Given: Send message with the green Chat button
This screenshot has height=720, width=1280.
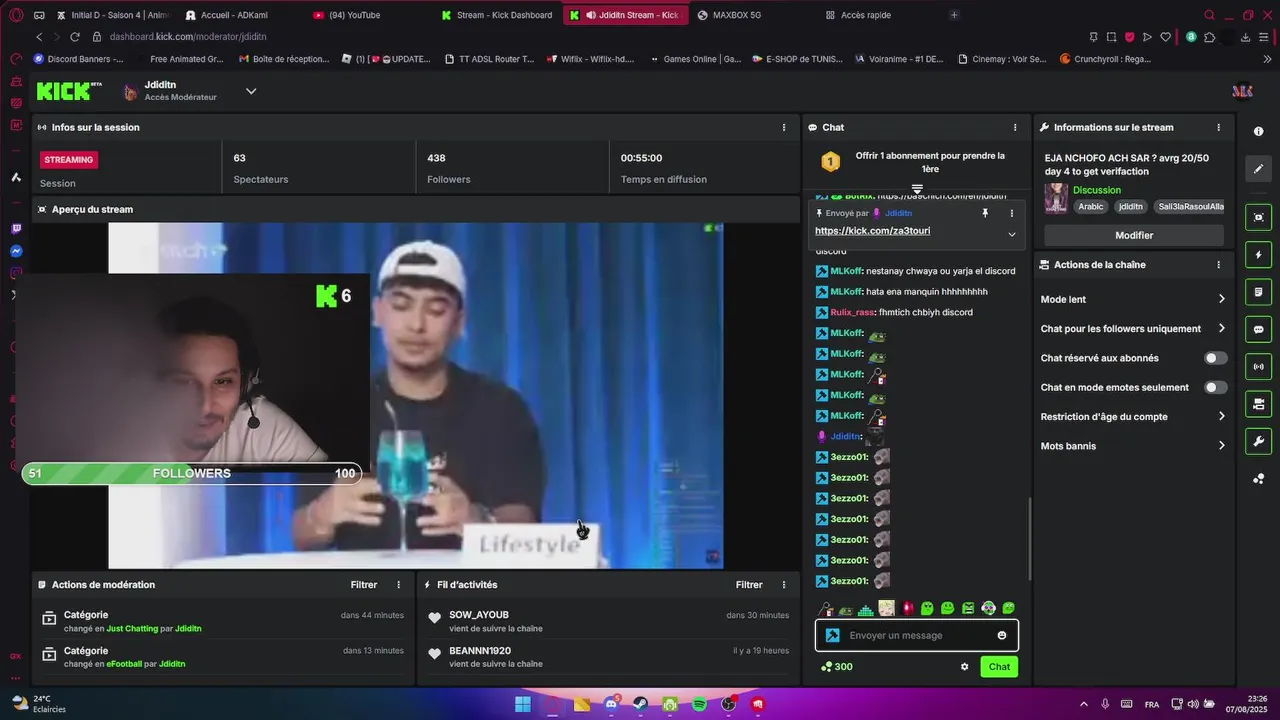Looking at the screenshot, I should click(x=999, y=667).
